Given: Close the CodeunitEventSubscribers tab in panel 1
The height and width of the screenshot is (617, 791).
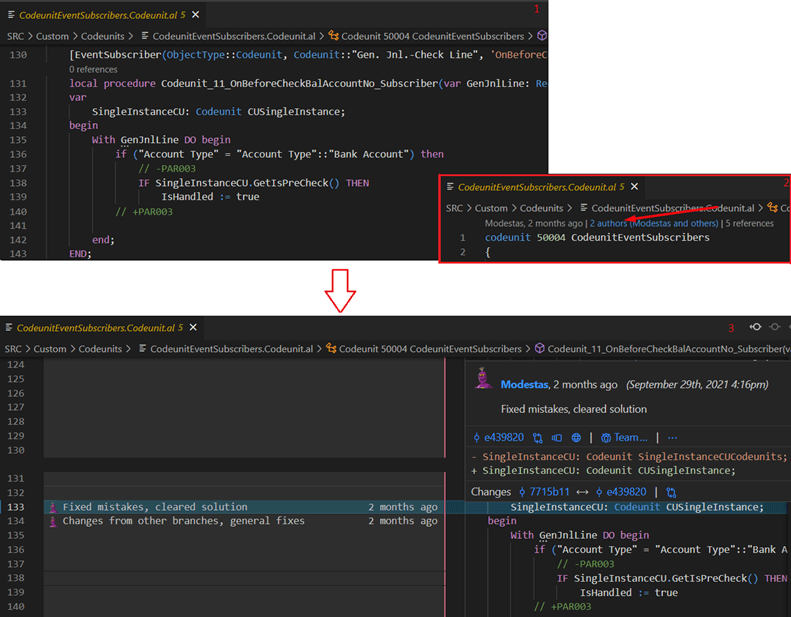Looking at the screenshot, I should (195, 15).
